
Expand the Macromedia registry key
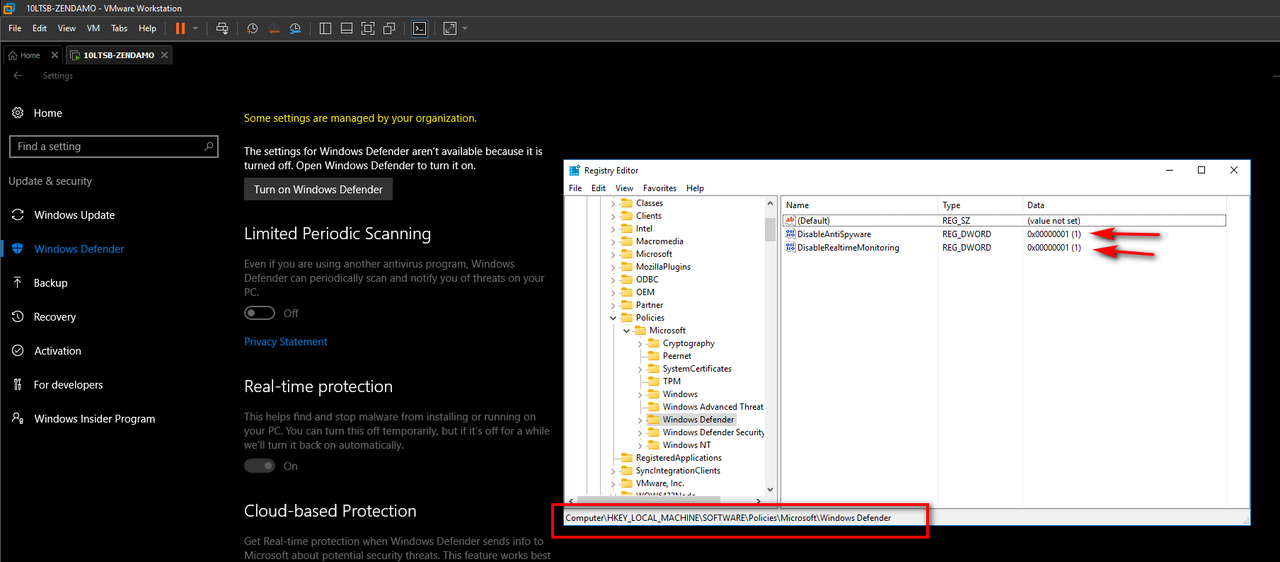point(613,241)
